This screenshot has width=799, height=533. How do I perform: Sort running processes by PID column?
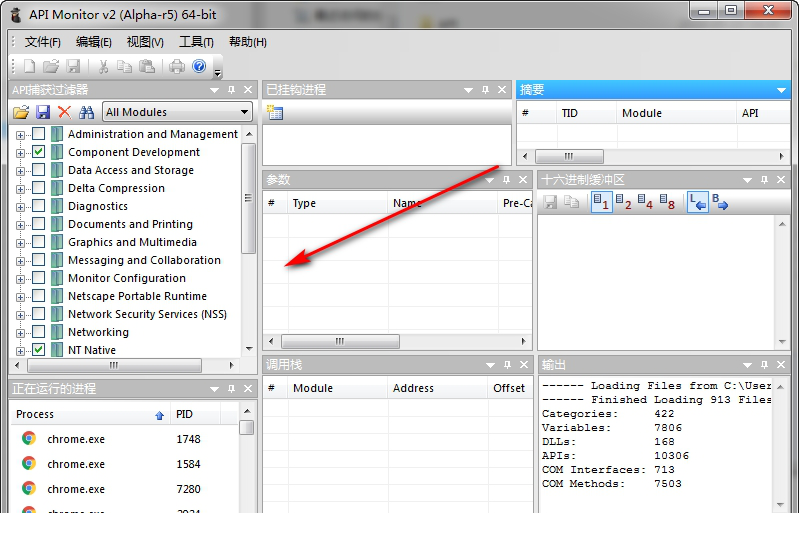coord(196,414)
